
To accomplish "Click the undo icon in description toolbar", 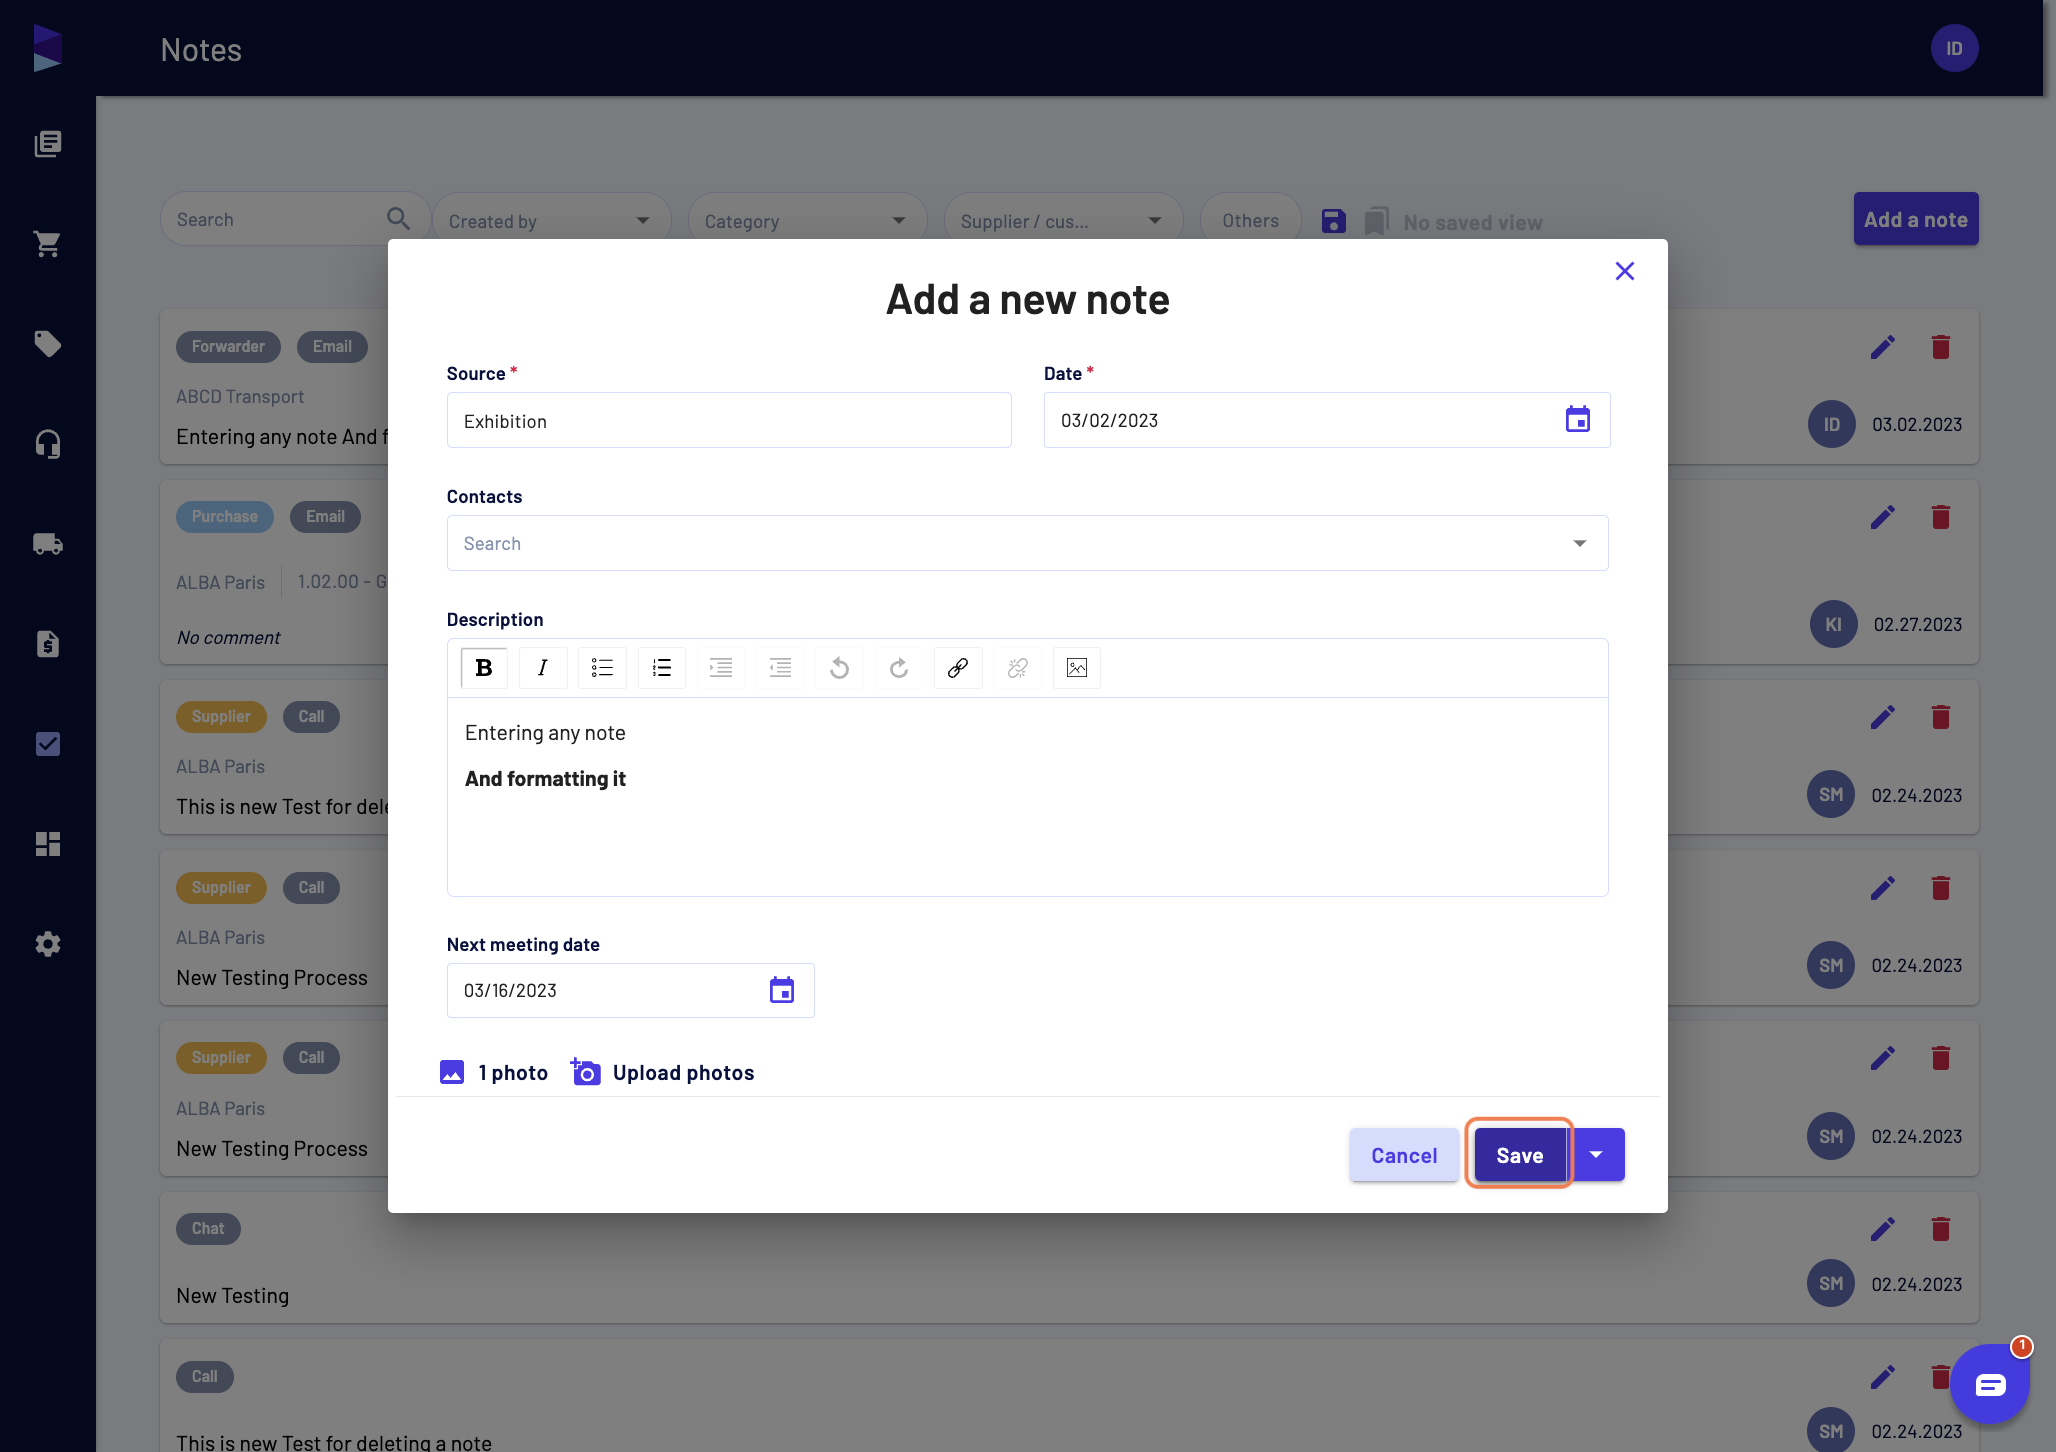I will [x=840, y=668].
